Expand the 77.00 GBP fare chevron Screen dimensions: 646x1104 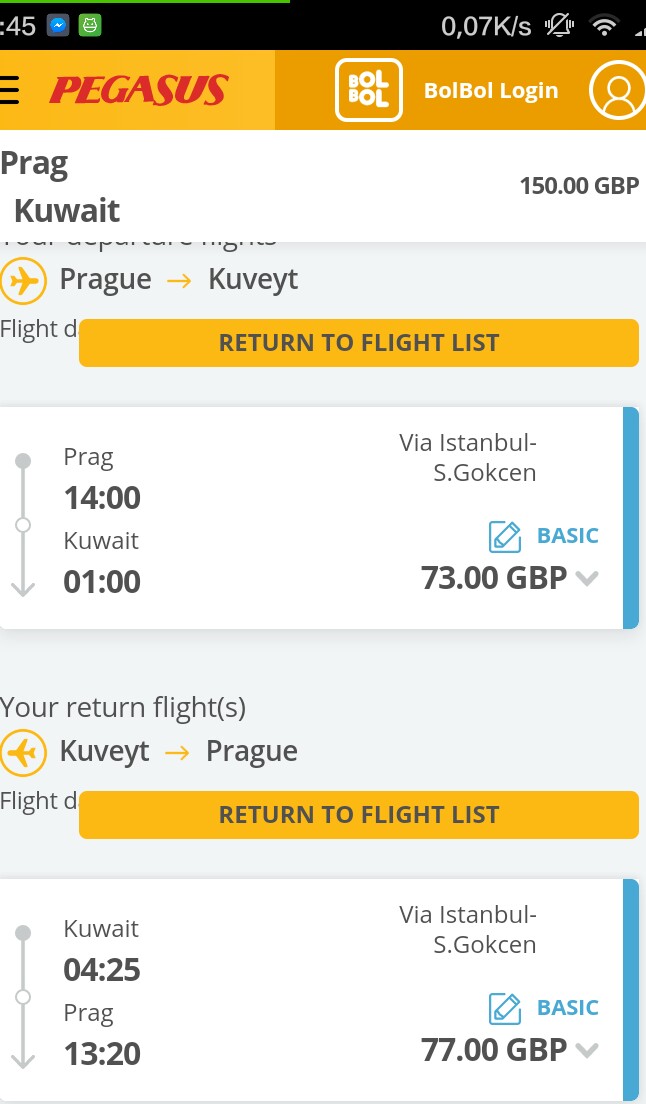coord(587,1050)
